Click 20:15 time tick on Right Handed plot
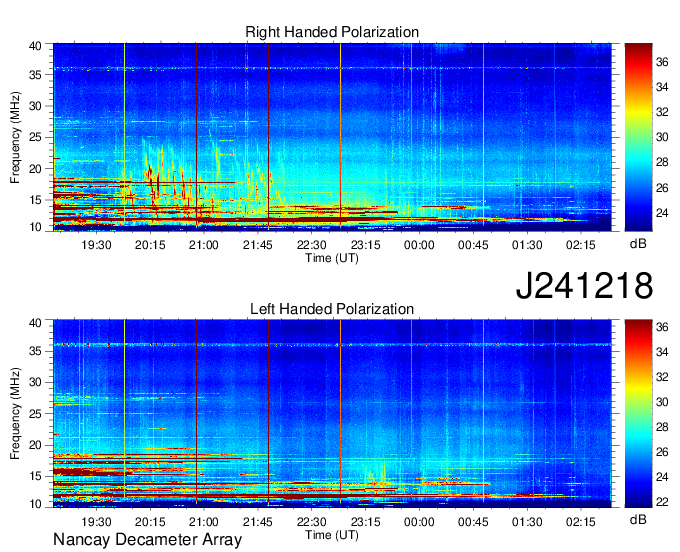The image size is (680, 552). (x=150, y=245)
